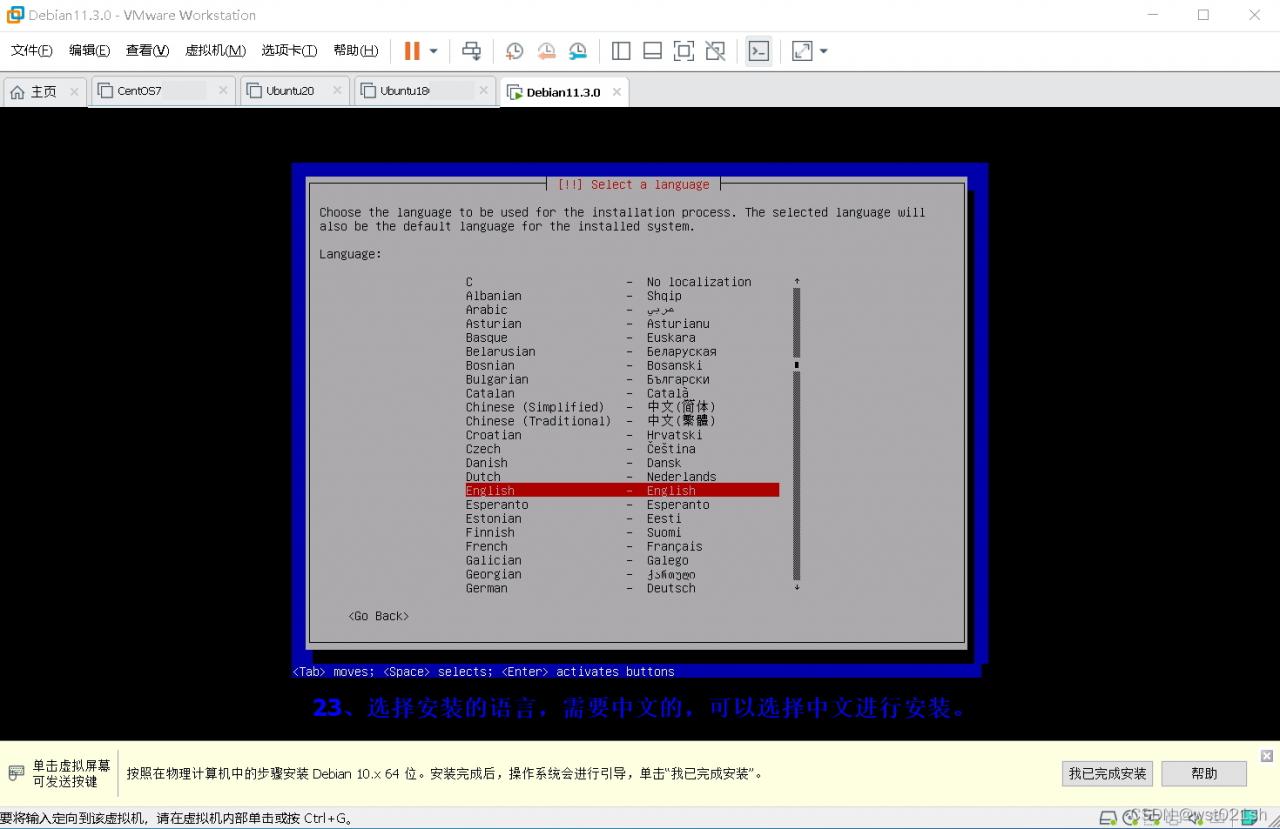Select Albanian in the language list
This screenshot has width=1280, height=829.
pos(622,296)
